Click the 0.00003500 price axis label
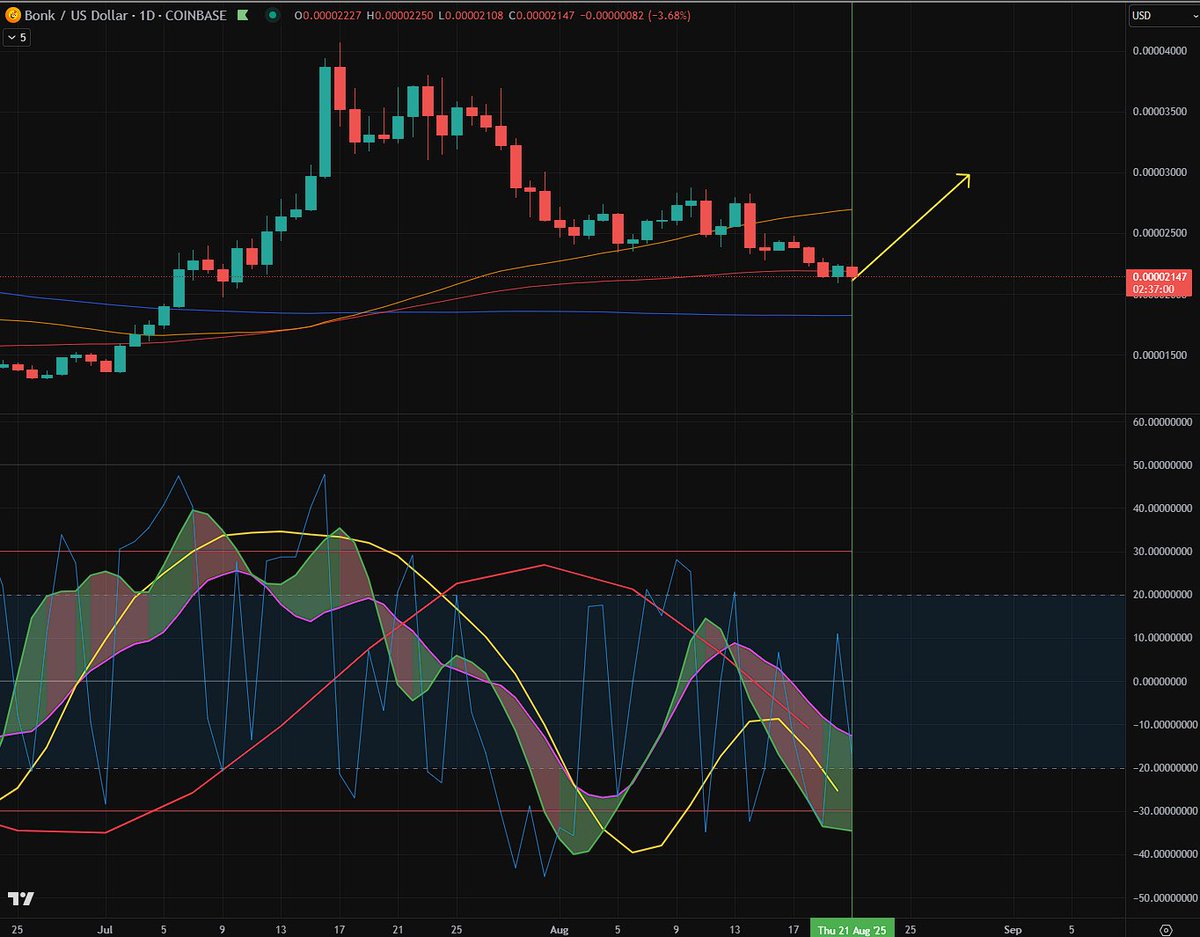The image size is (1200, 937). [x=1159, y=111]
